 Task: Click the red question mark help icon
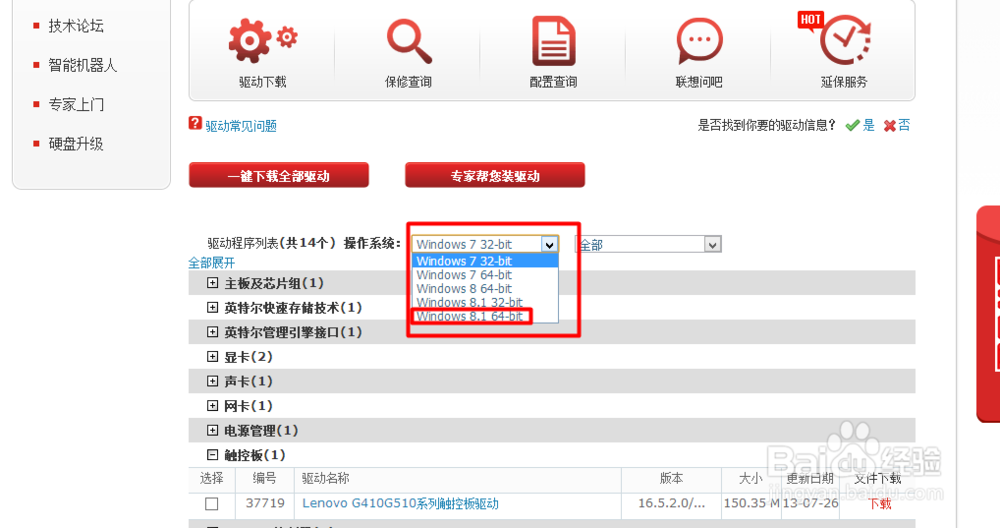(x=195, y=123)
